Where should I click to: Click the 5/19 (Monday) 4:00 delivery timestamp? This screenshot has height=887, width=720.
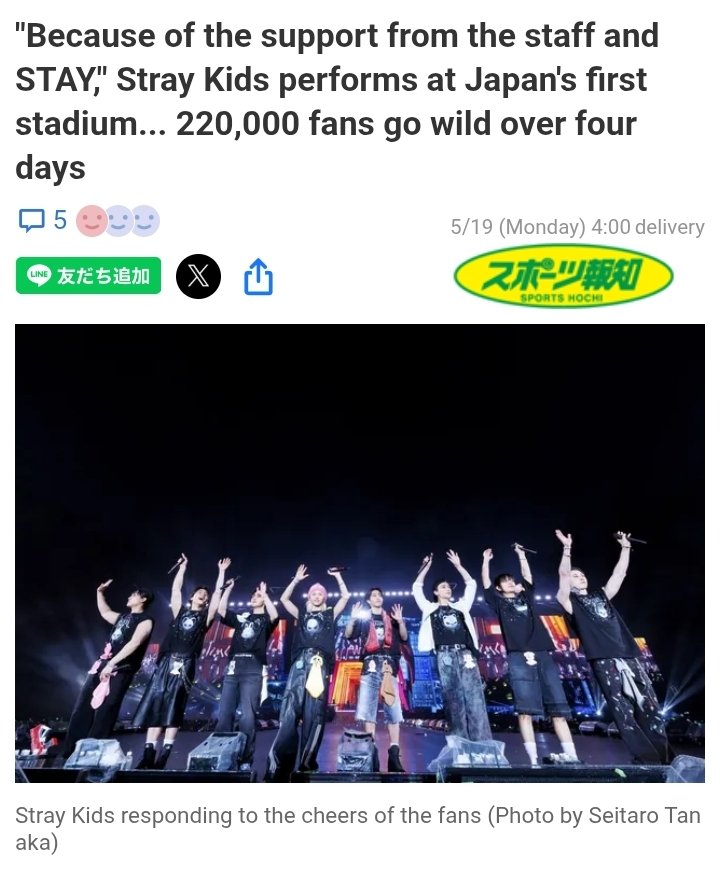click(x=577, y=227)
